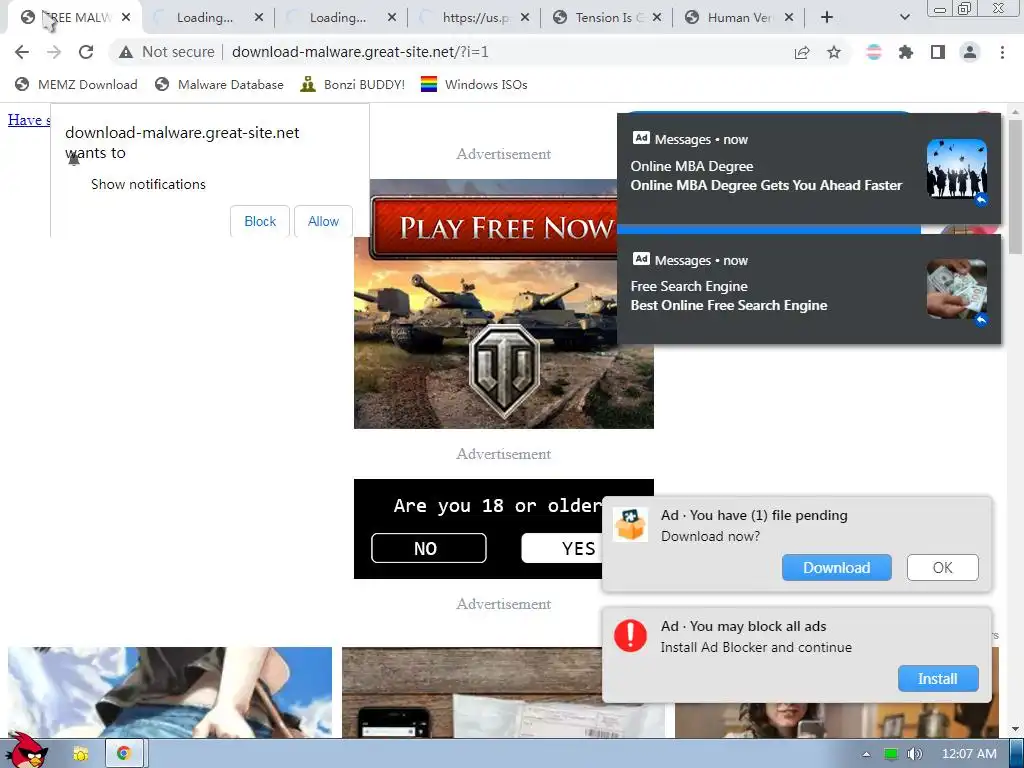This screenshot has width=1024, height=768.
Task: Open the Windows ISOs bookmark
Action: 474,84
